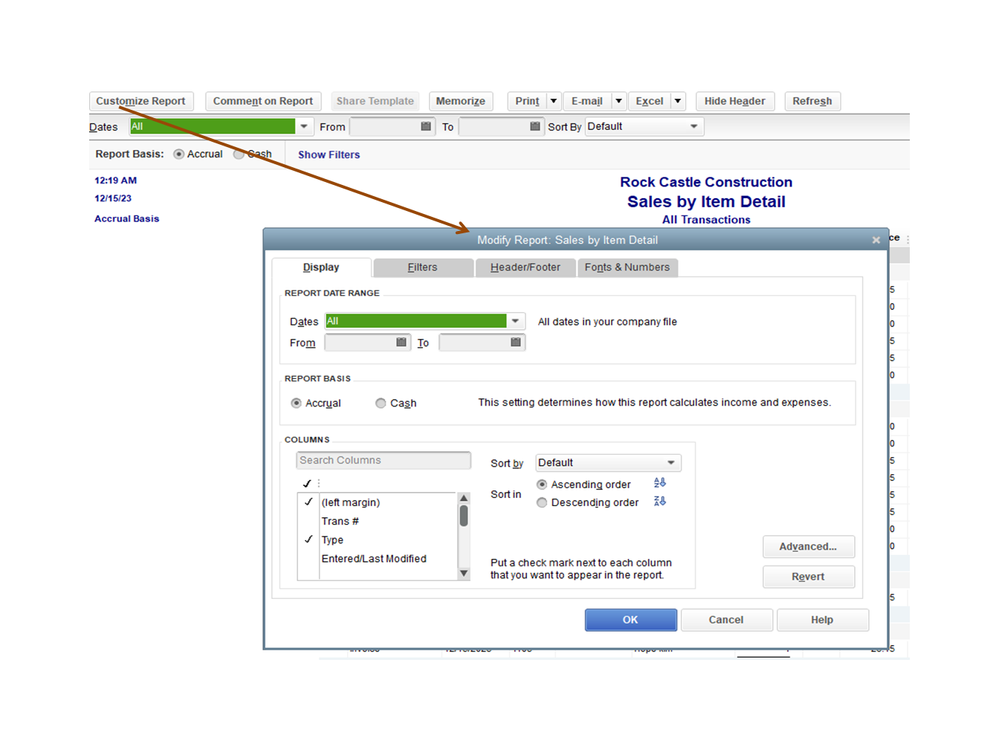Open calendar icon in dialog From field

pyautogui.click(x=401, y=342)
